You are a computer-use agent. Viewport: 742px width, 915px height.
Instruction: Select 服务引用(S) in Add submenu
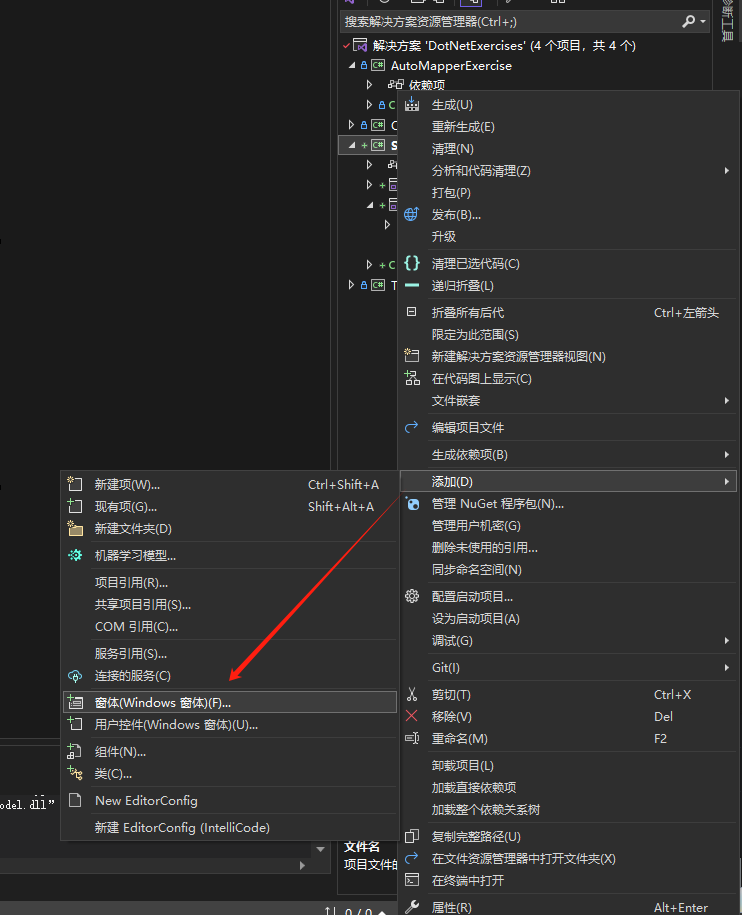pos(229,654)
